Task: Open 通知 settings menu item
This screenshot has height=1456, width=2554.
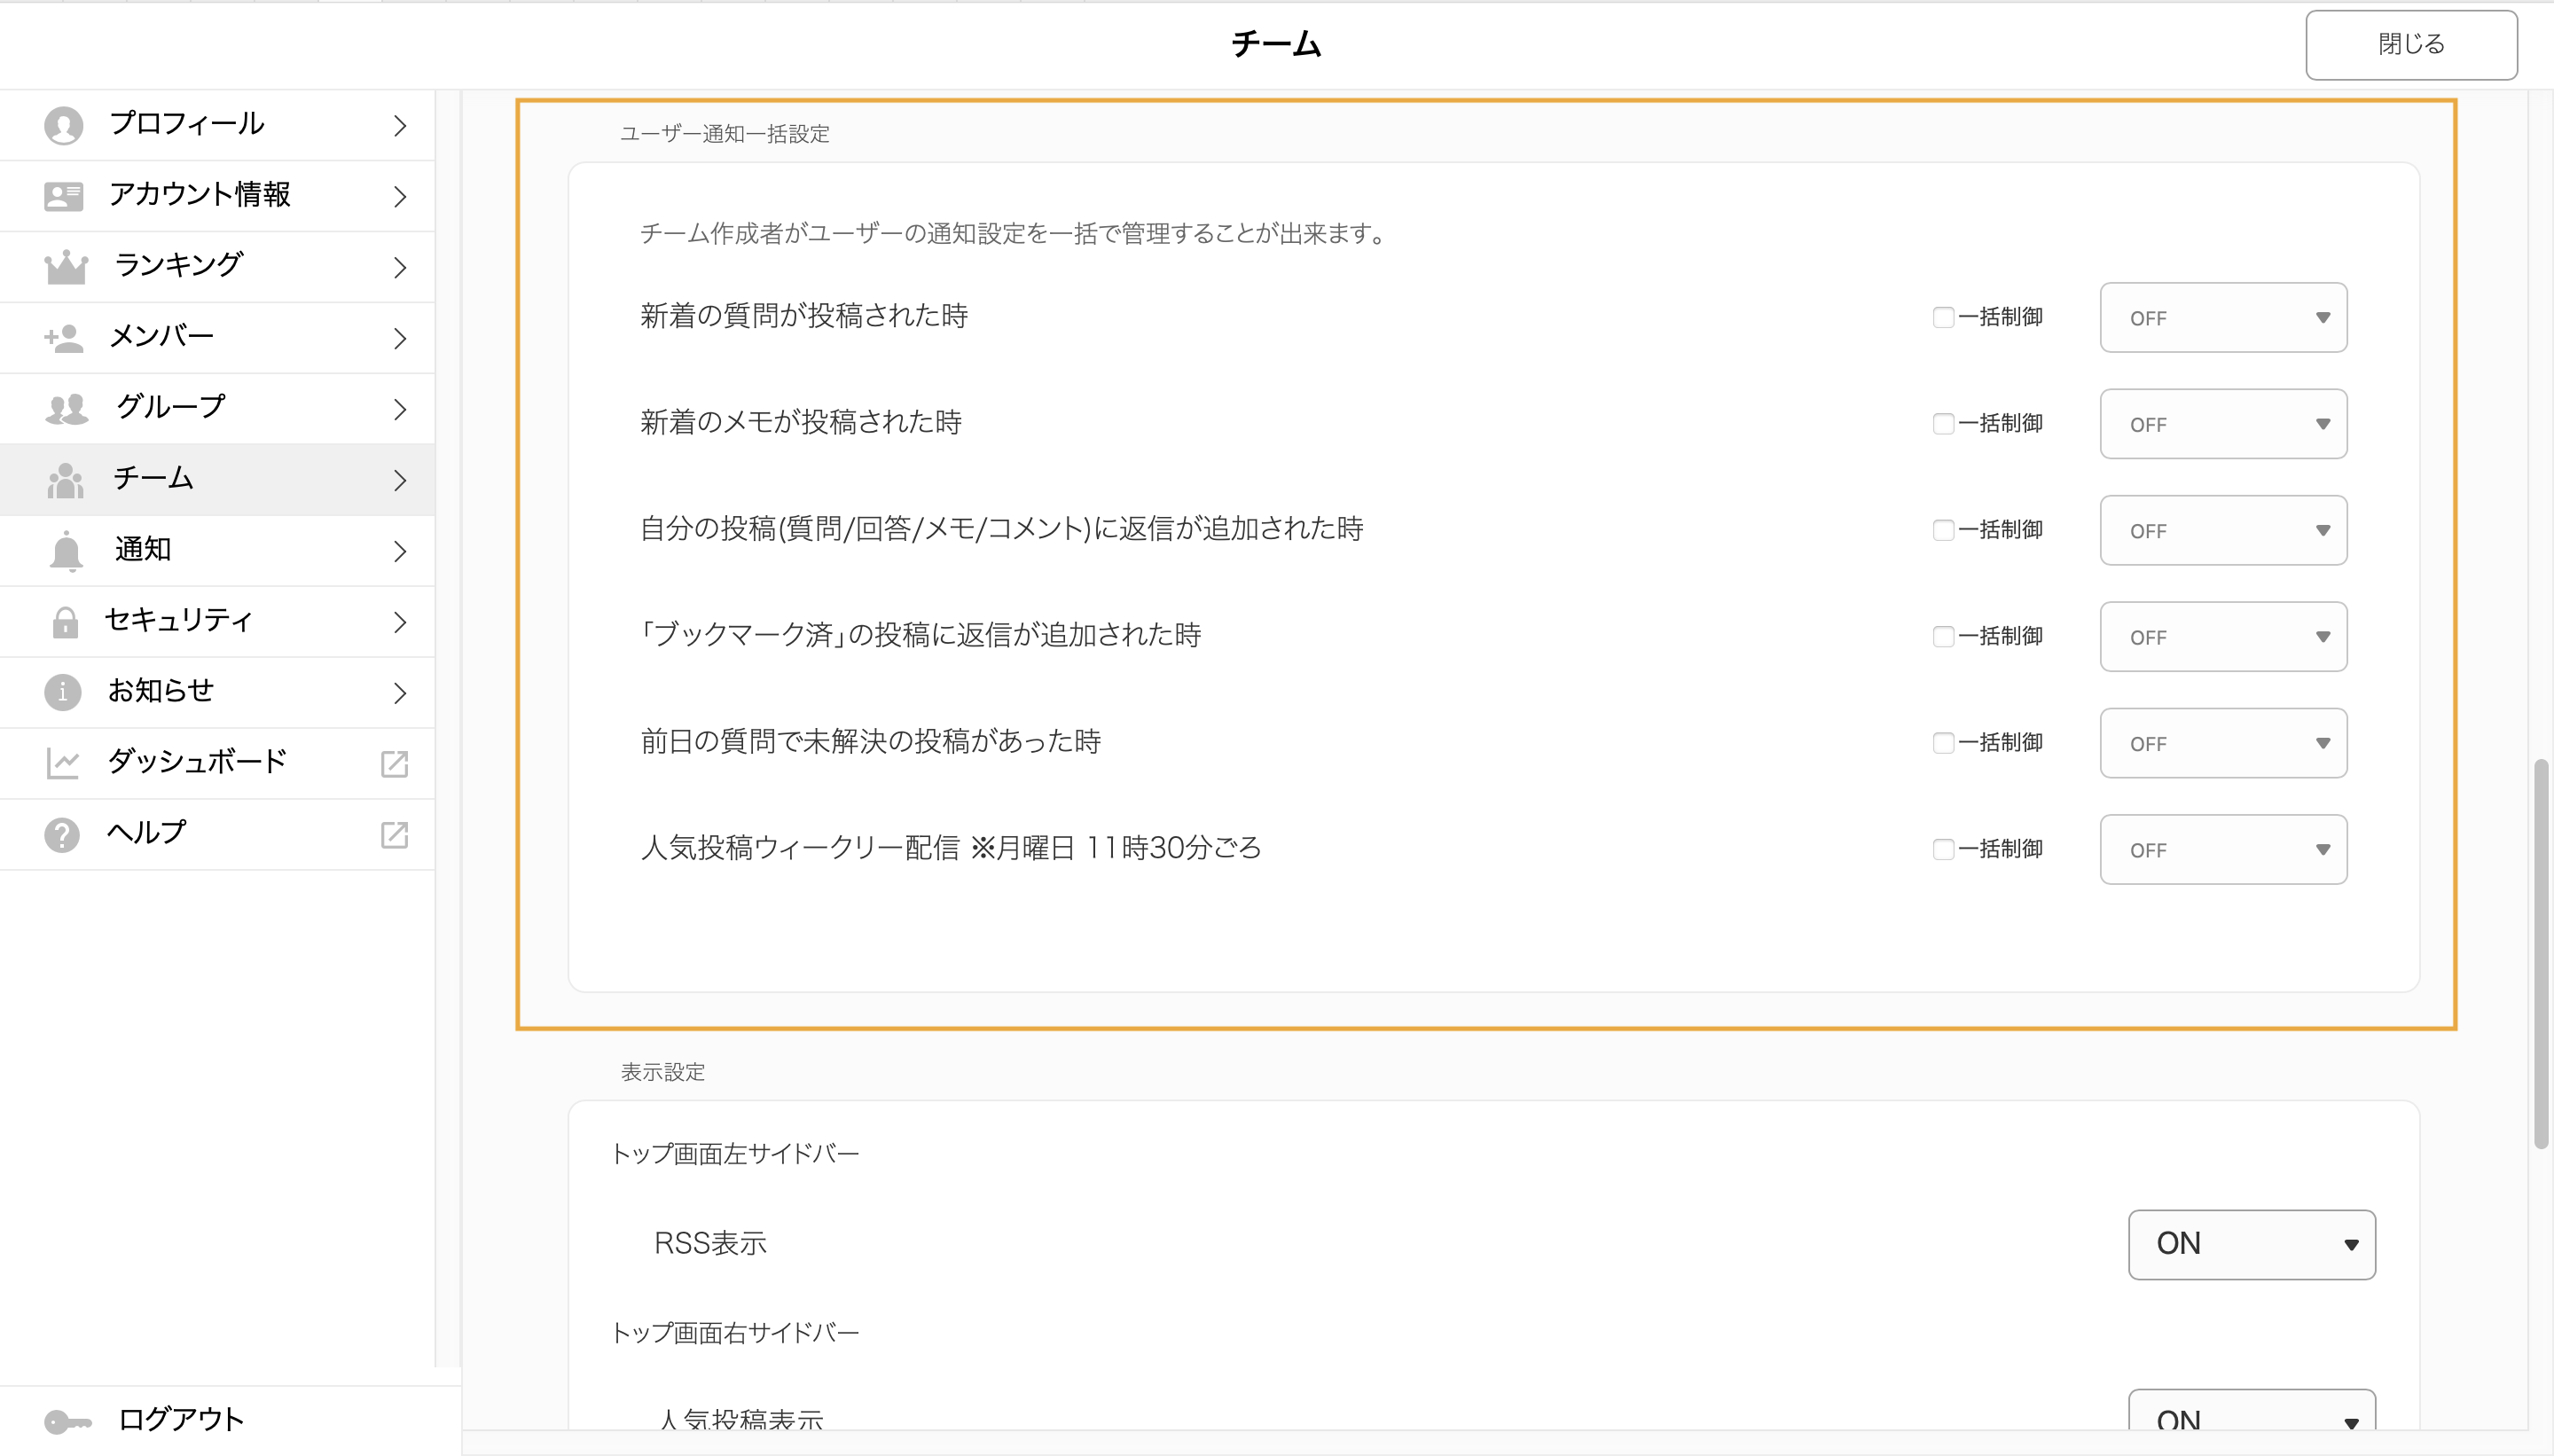Action: pyautogui.click(x=217, y=551)
